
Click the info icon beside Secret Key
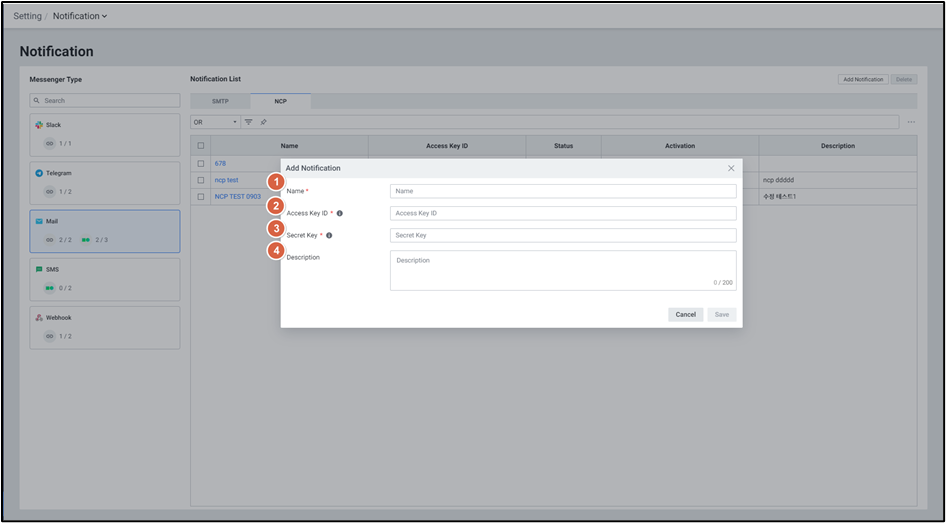tap(329, 236)
